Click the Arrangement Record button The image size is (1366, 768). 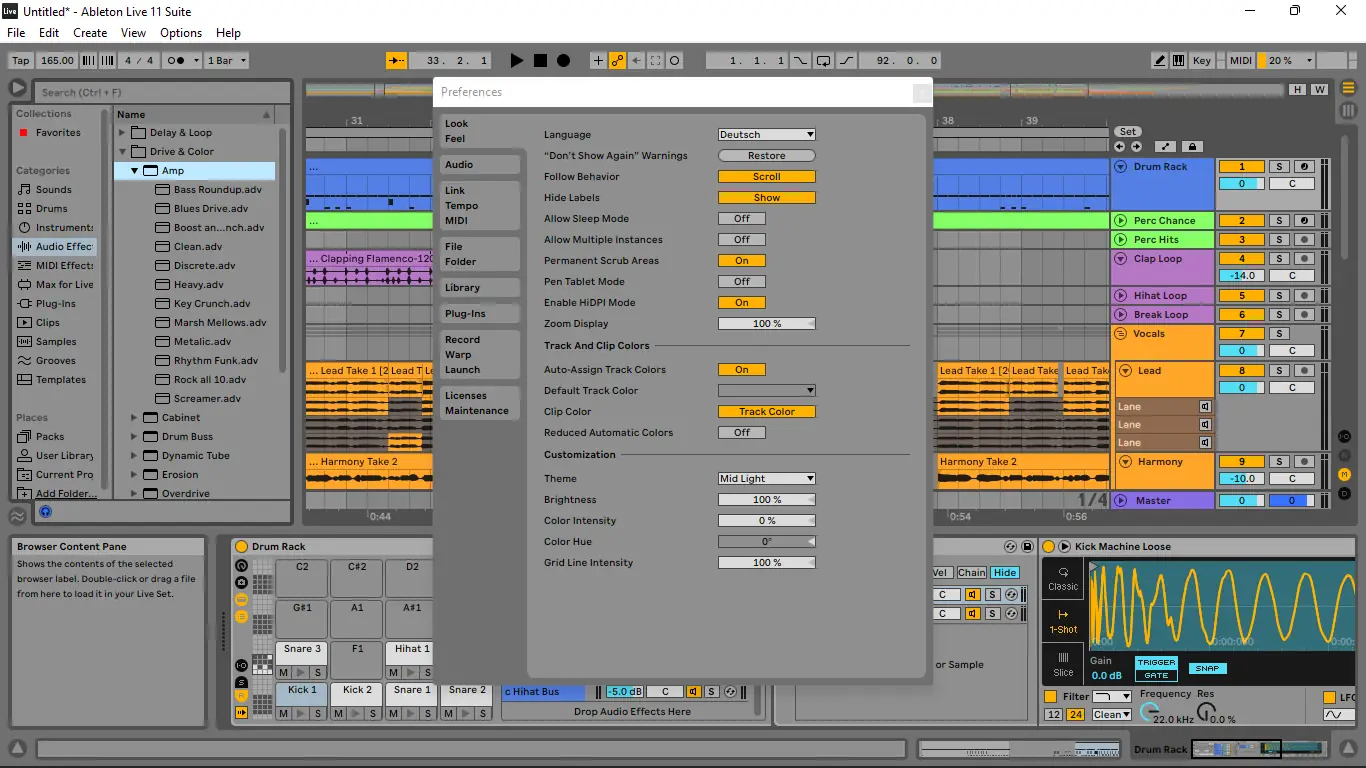564,61
